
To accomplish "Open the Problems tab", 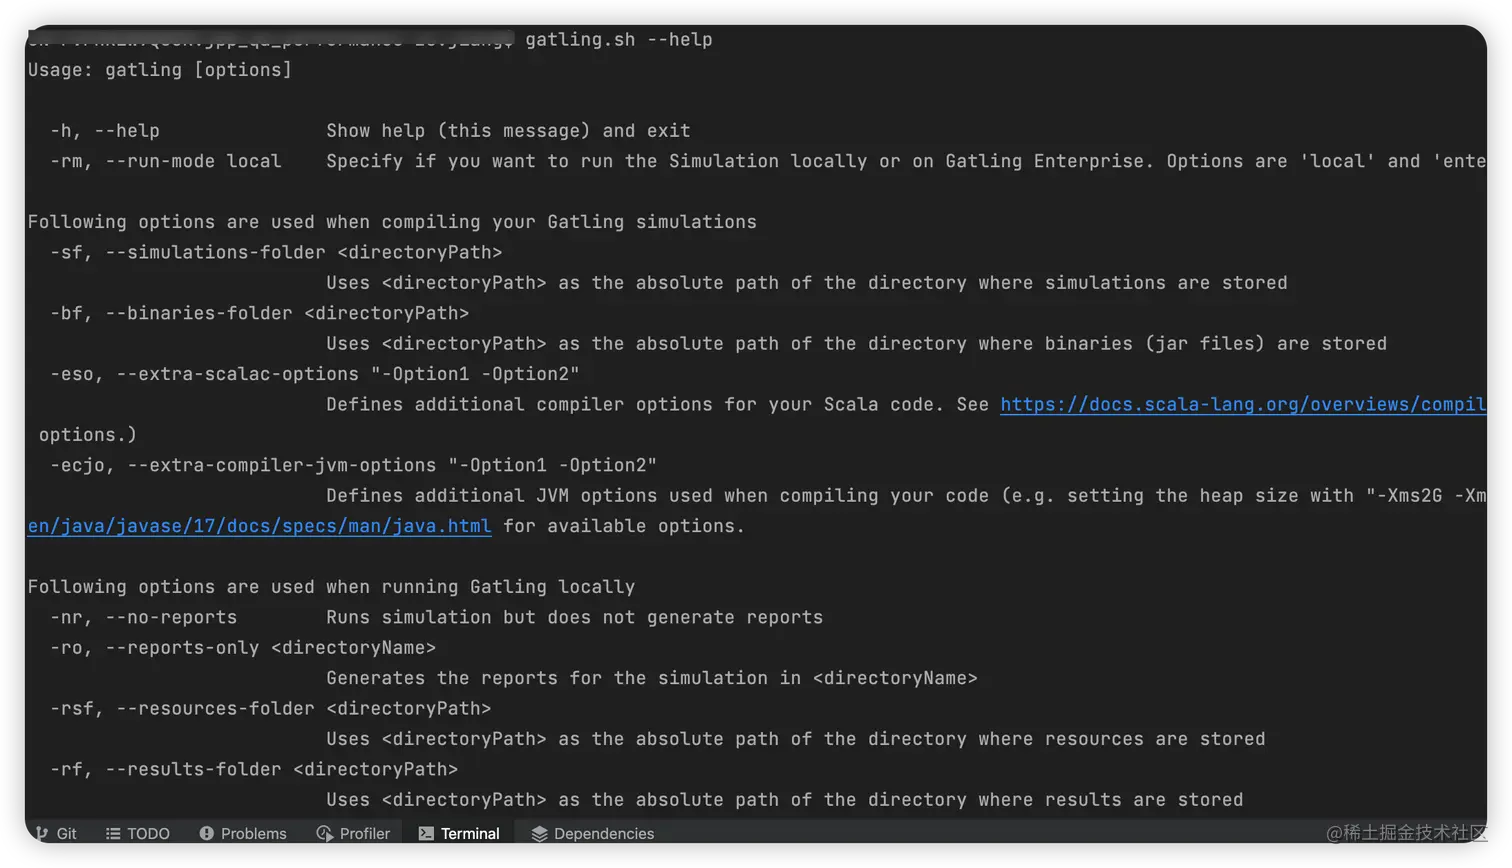I will 253,833.
